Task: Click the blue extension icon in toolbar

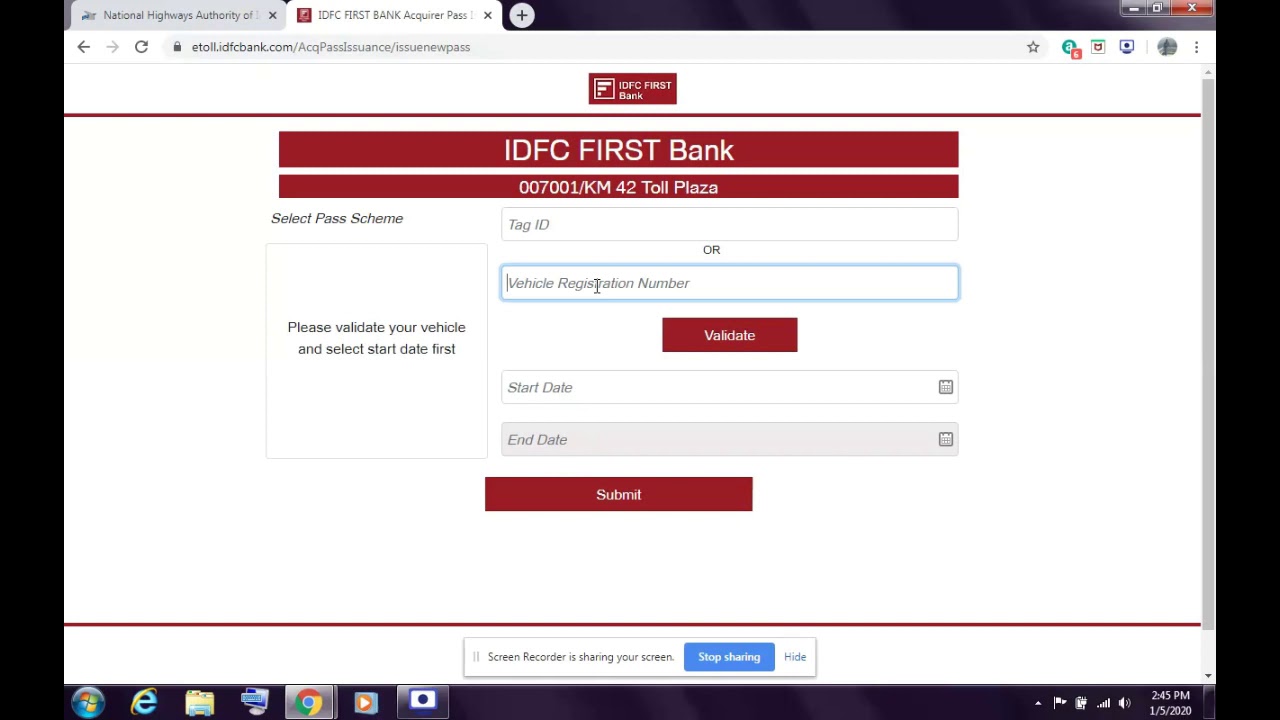Action: click(1126, 47)
